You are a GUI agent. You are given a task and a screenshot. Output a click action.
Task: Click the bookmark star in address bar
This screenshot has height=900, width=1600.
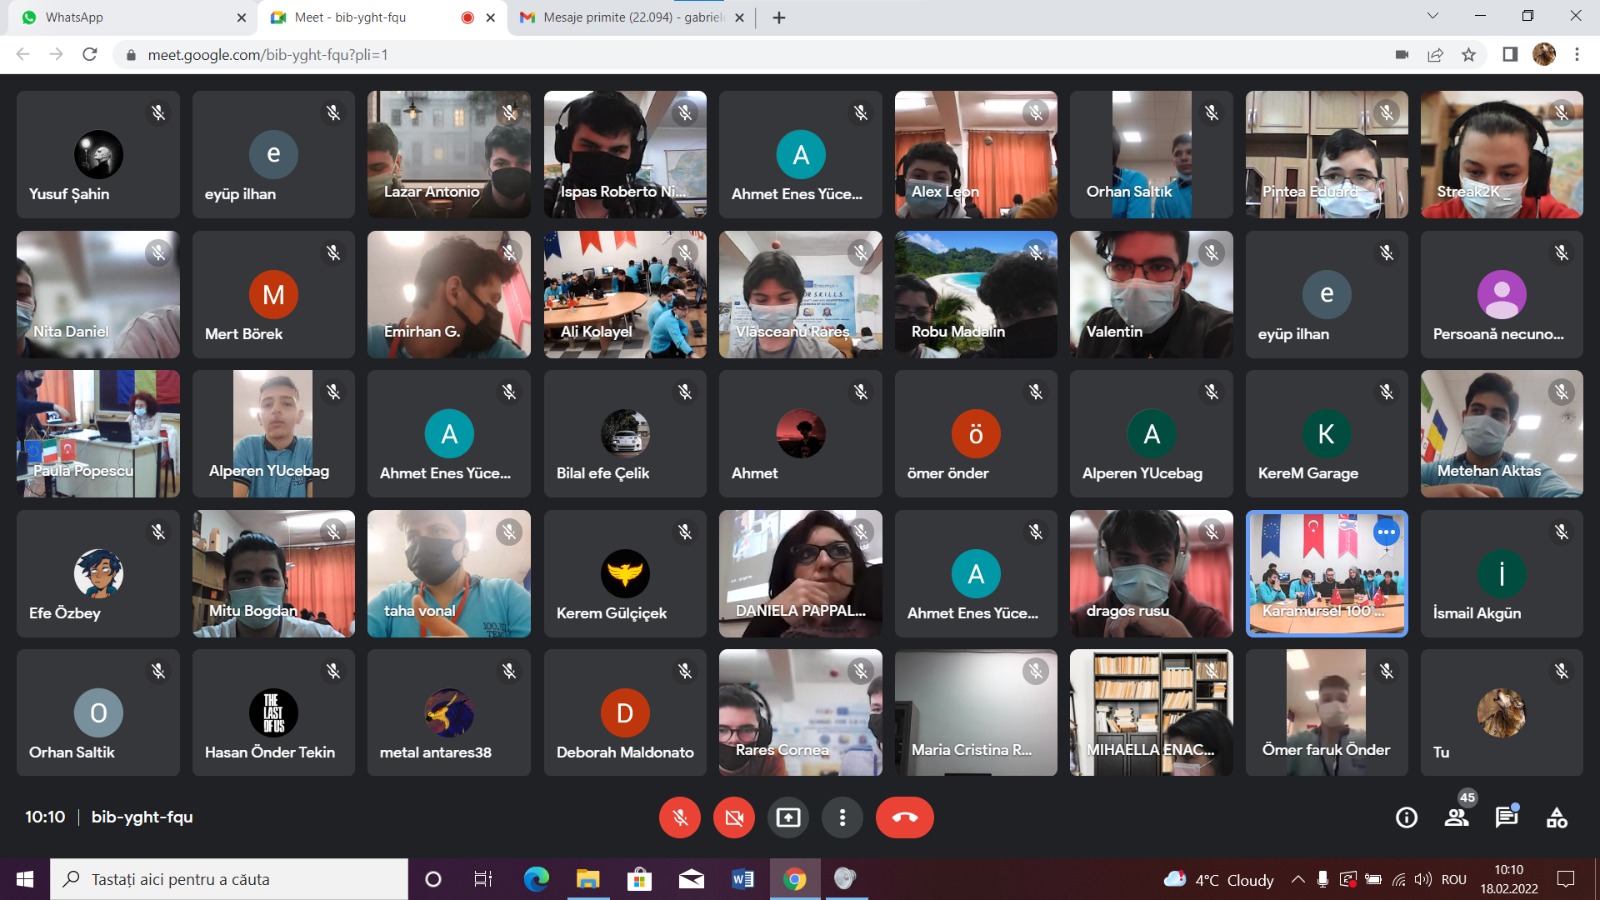(x=1468, y=55)
